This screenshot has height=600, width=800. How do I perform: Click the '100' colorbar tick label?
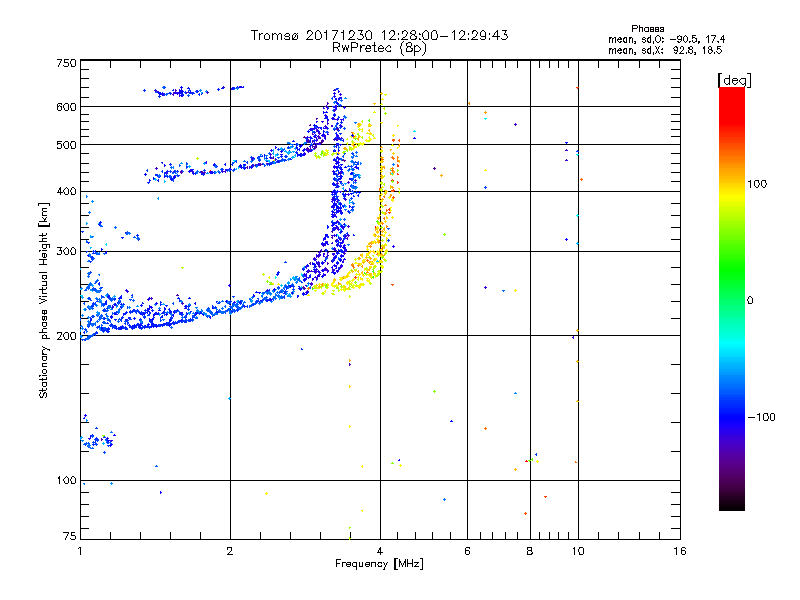[757, 184]
